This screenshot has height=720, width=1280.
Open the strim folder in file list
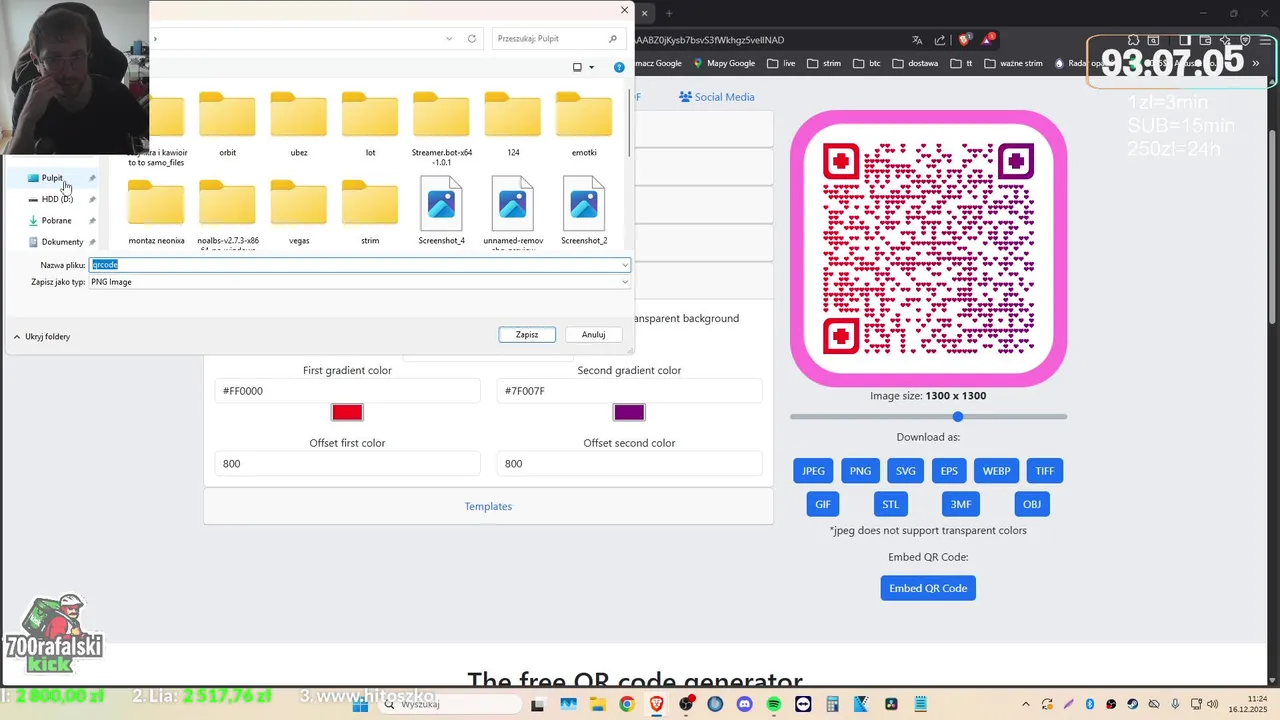pyautogui.click(x=370, y=212)
